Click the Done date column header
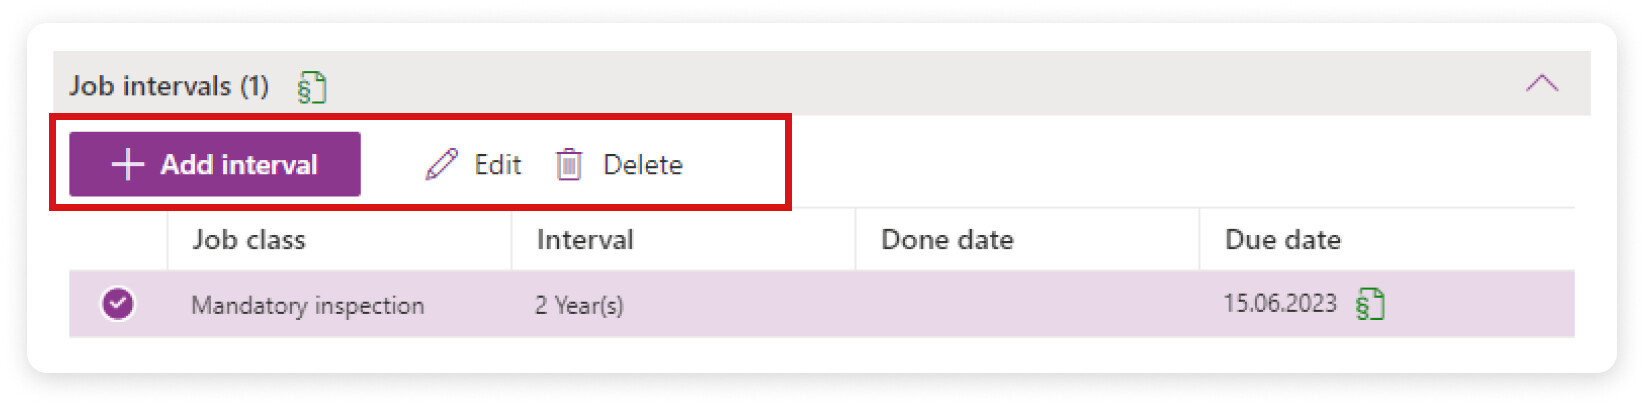Viewport: 1647px width, 407px height. pyautogui.click(x=947, y=240)
